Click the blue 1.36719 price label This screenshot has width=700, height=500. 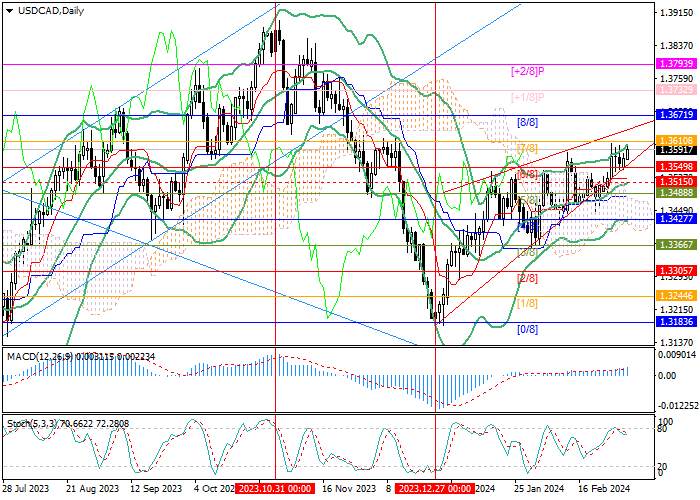click(676, 115)
